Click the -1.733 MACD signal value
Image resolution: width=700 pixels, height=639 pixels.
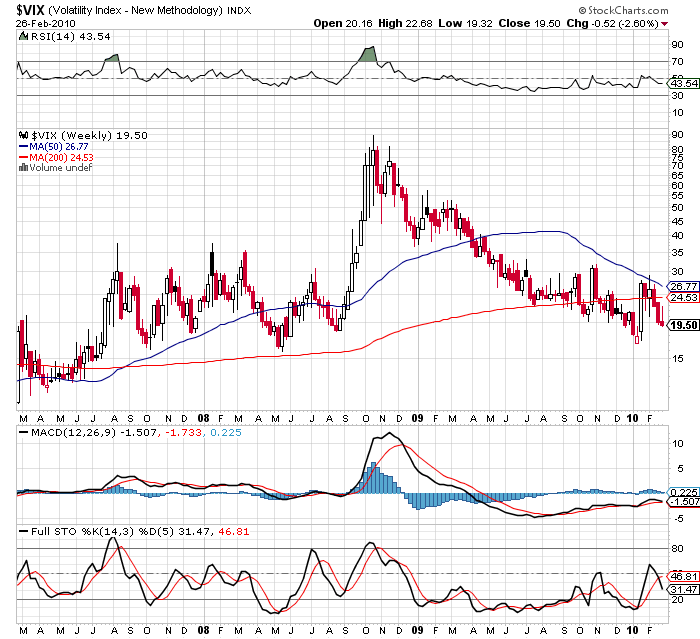(183, 432)
